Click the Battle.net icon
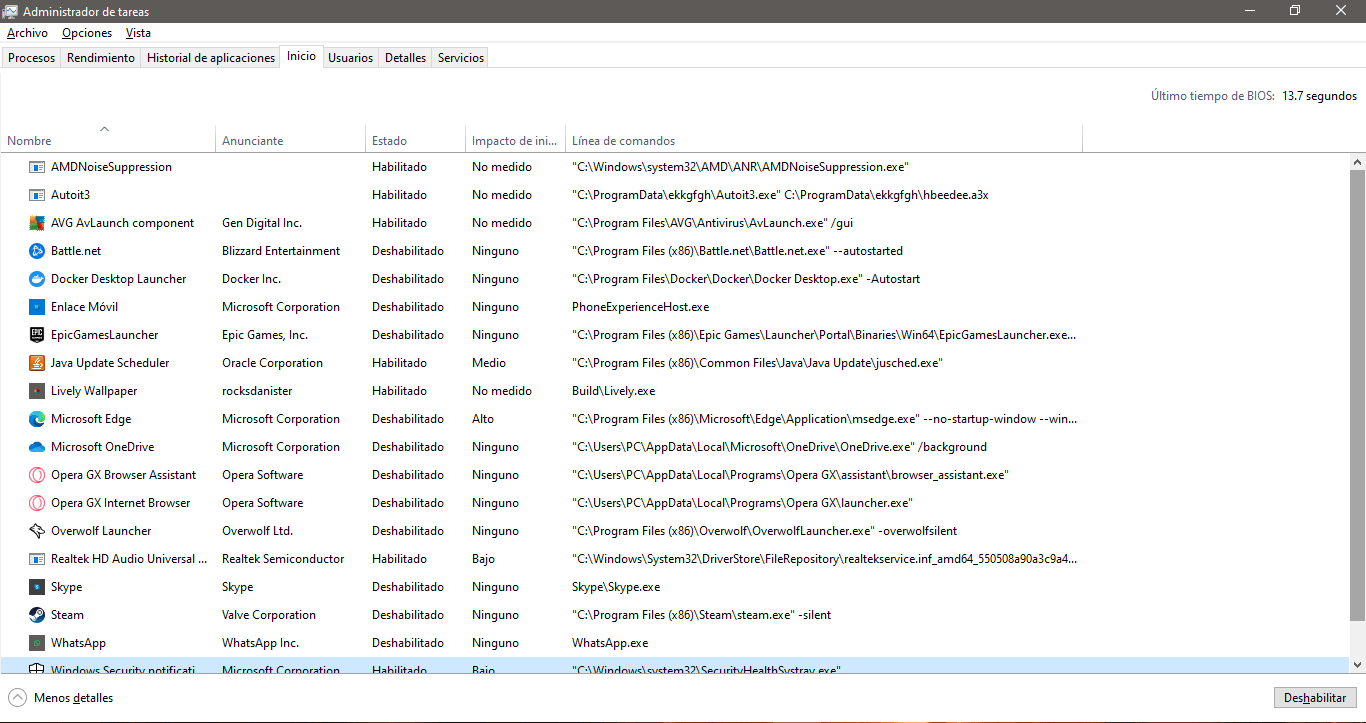The width and height of the screenshot is (1366, 723). [x=37, y=251]
